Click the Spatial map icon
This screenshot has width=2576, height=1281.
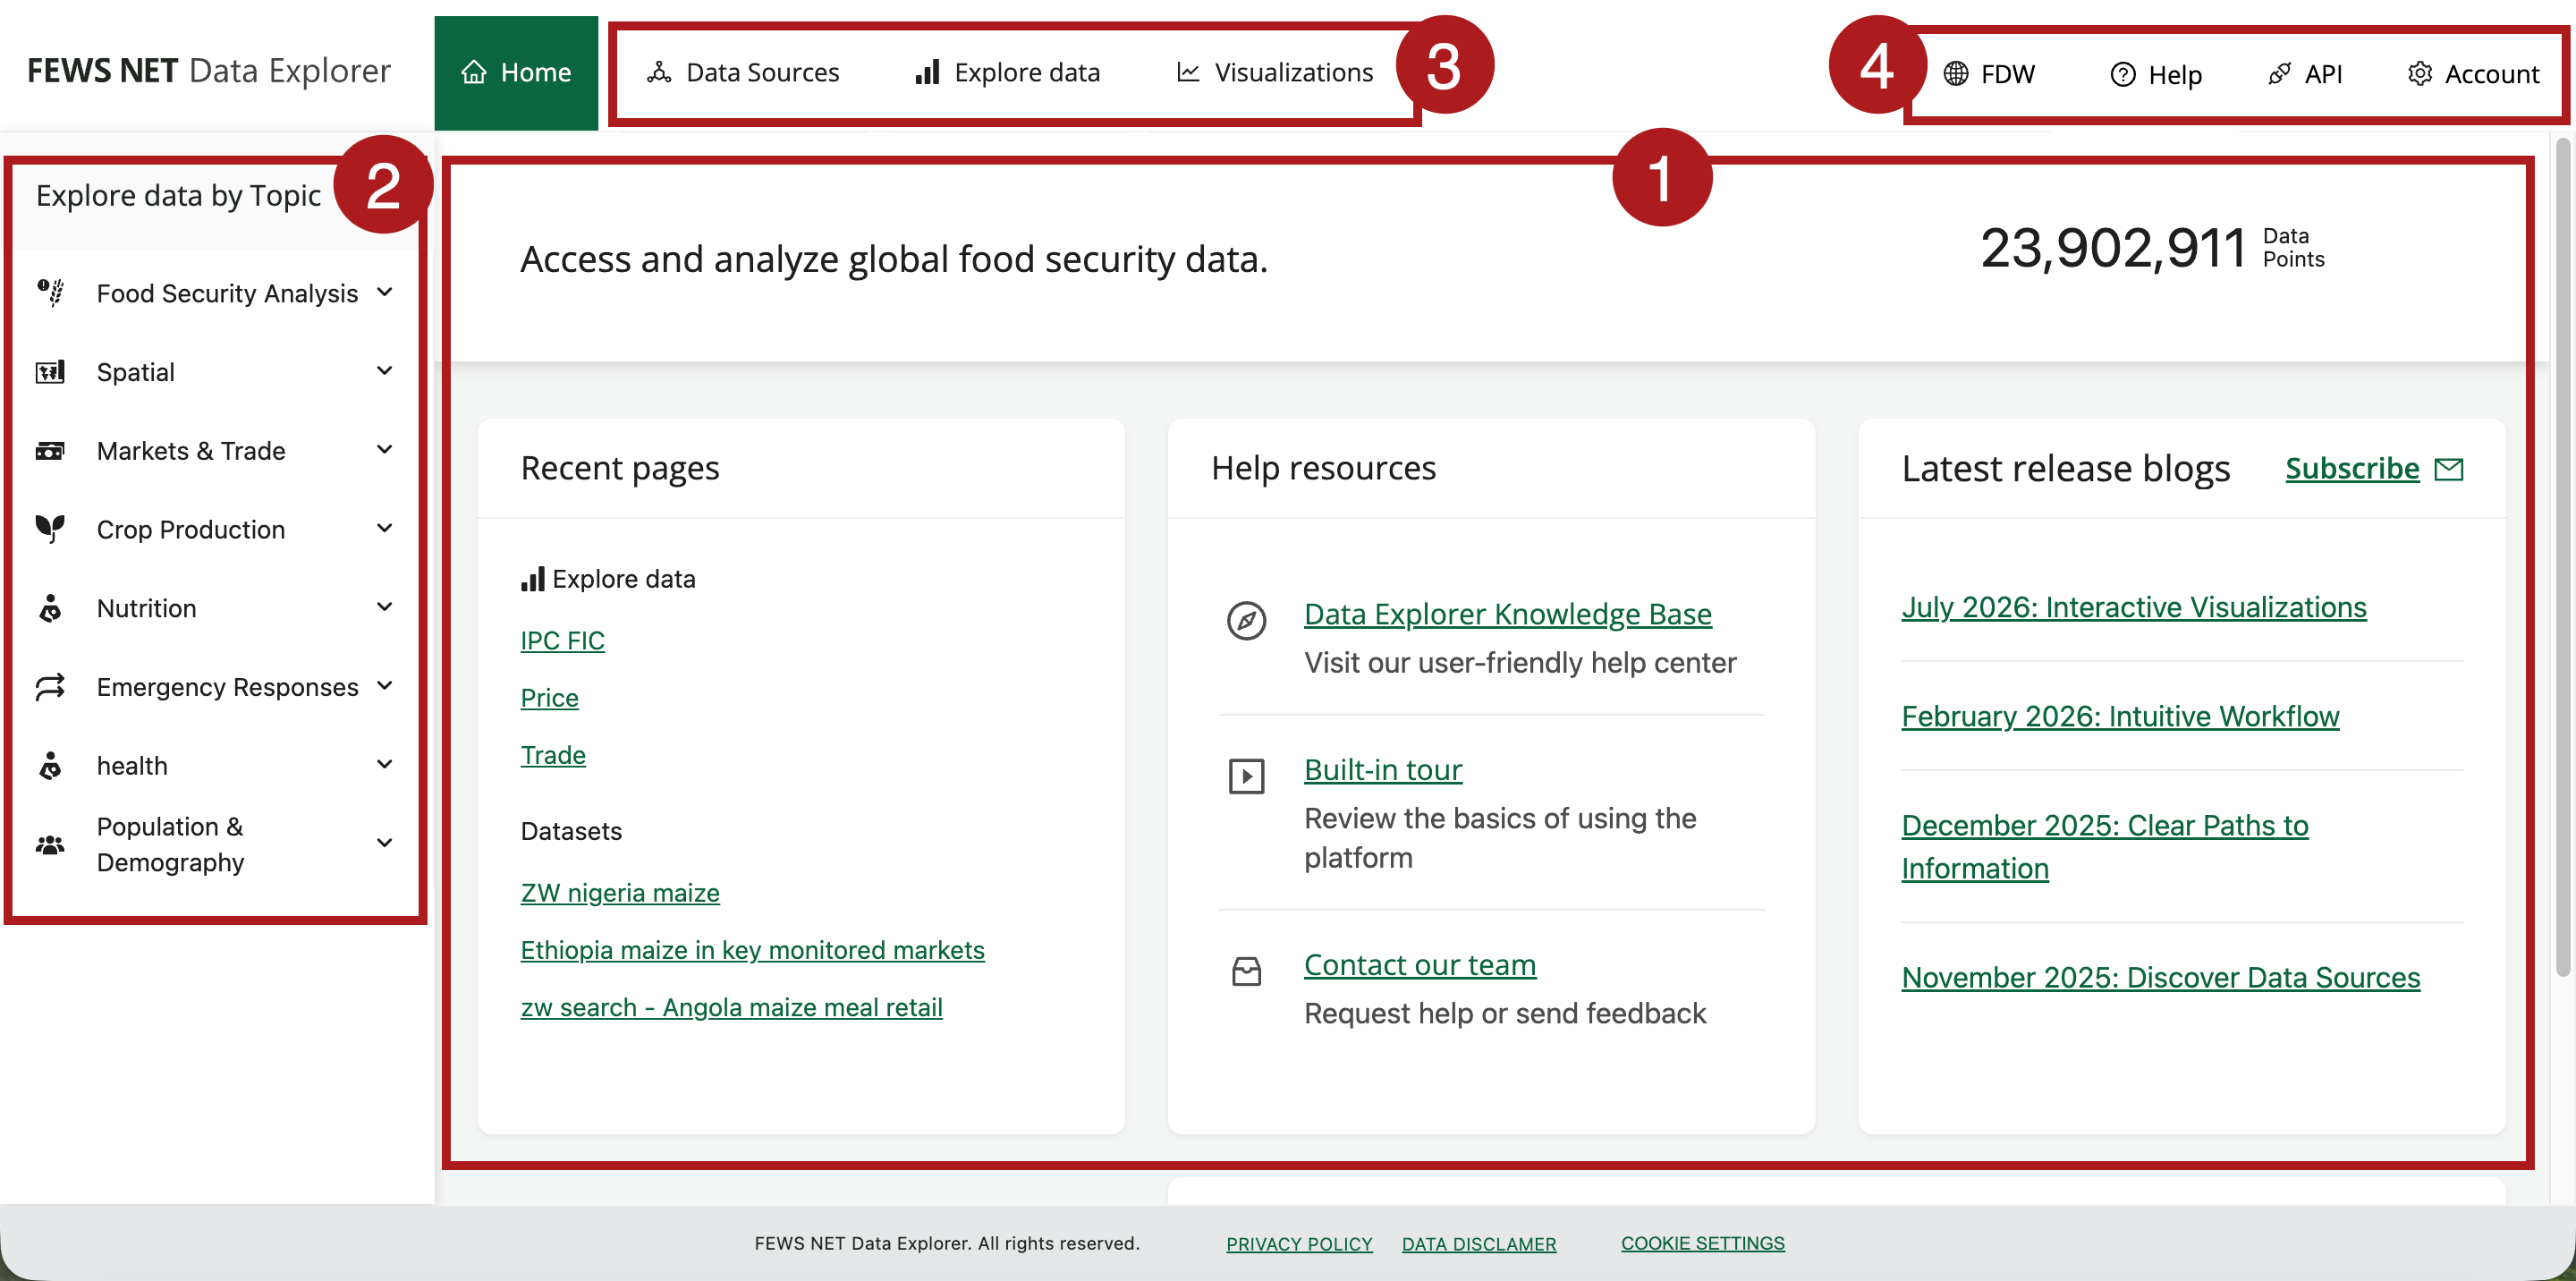point(50,372)
